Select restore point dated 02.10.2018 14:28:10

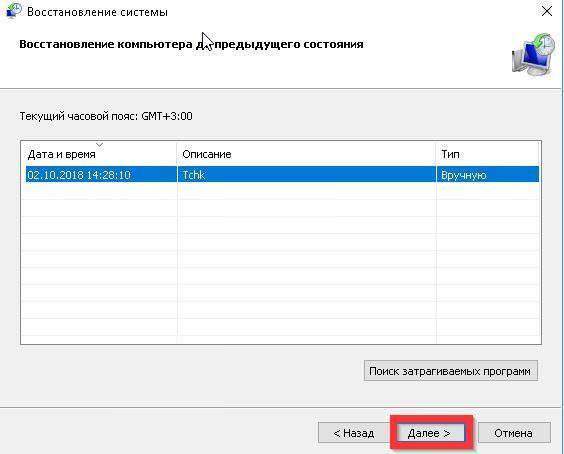coord(79,175)
